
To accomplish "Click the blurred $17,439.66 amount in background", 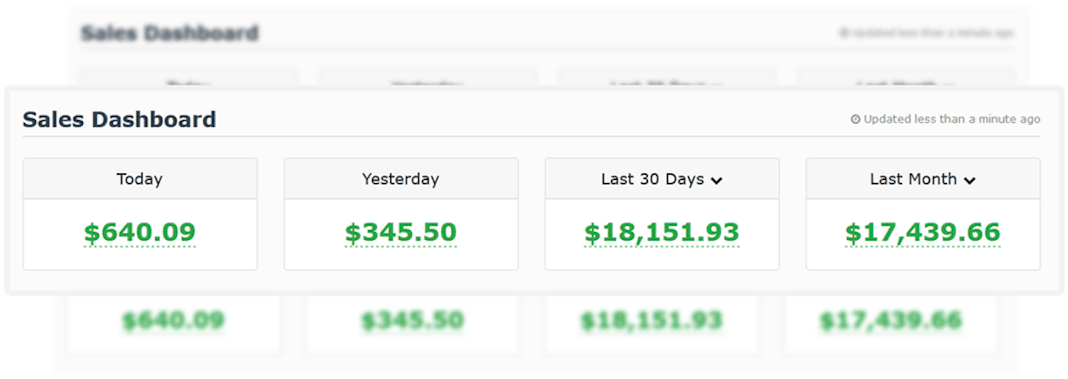I will coord(891,320).
